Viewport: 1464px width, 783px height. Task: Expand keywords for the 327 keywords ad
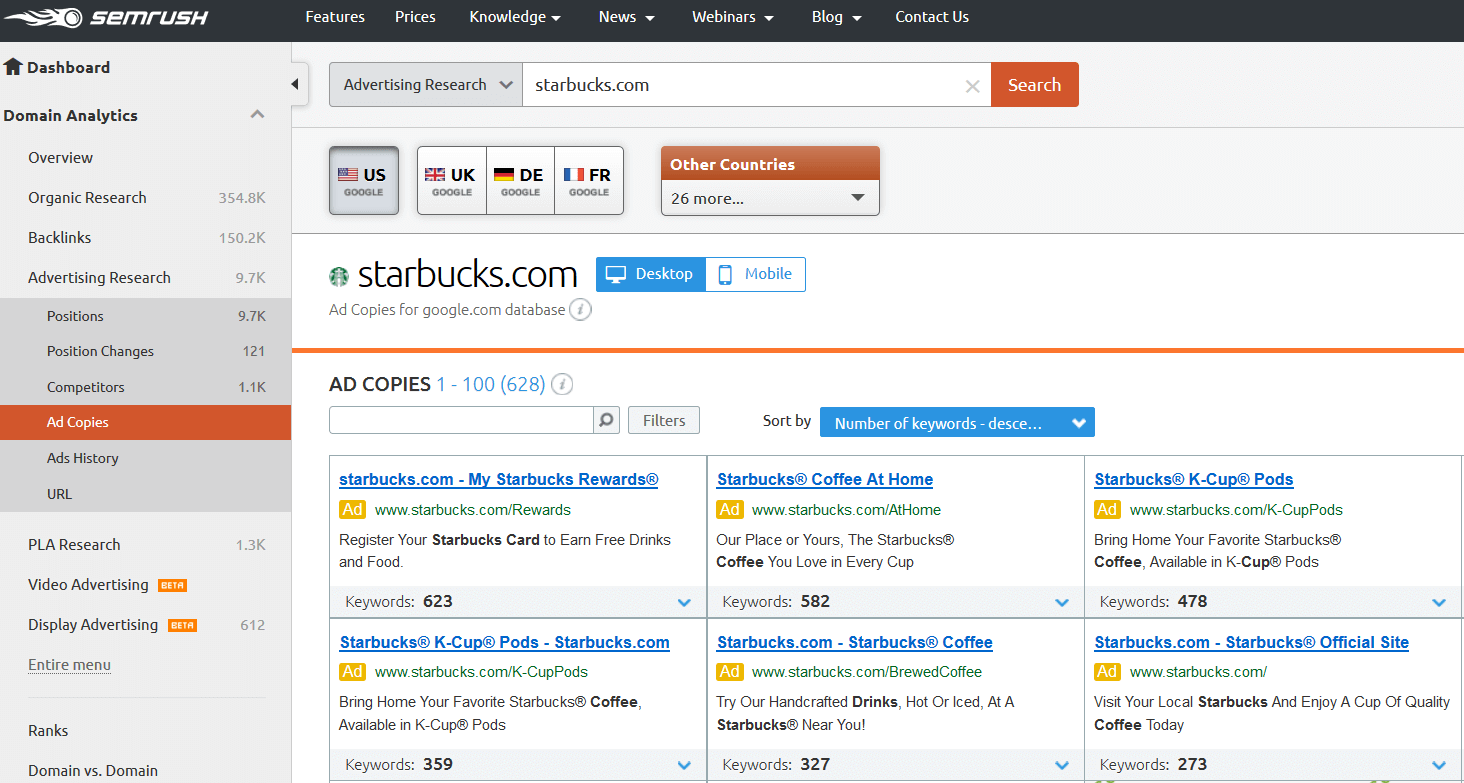tap(1062, 765)
